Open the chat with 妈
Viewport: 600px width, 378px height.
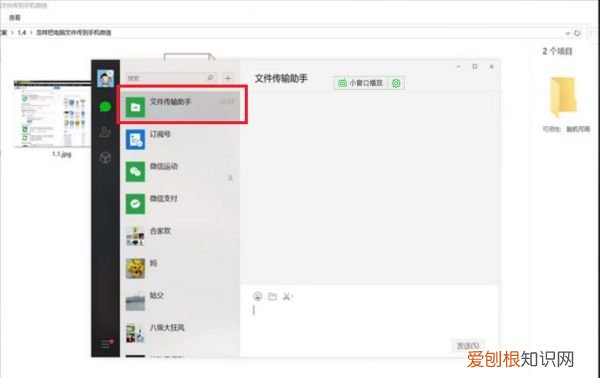click(x=180, y=268)
